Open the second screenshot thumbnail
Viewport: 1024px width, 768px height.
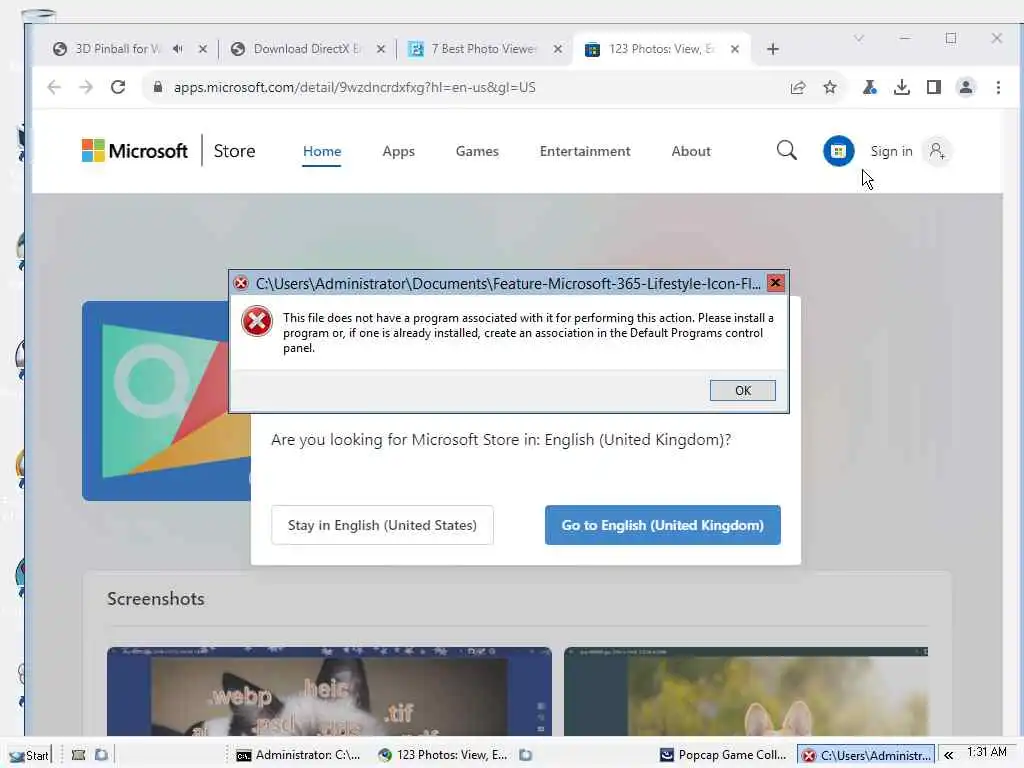pos(746,691)
